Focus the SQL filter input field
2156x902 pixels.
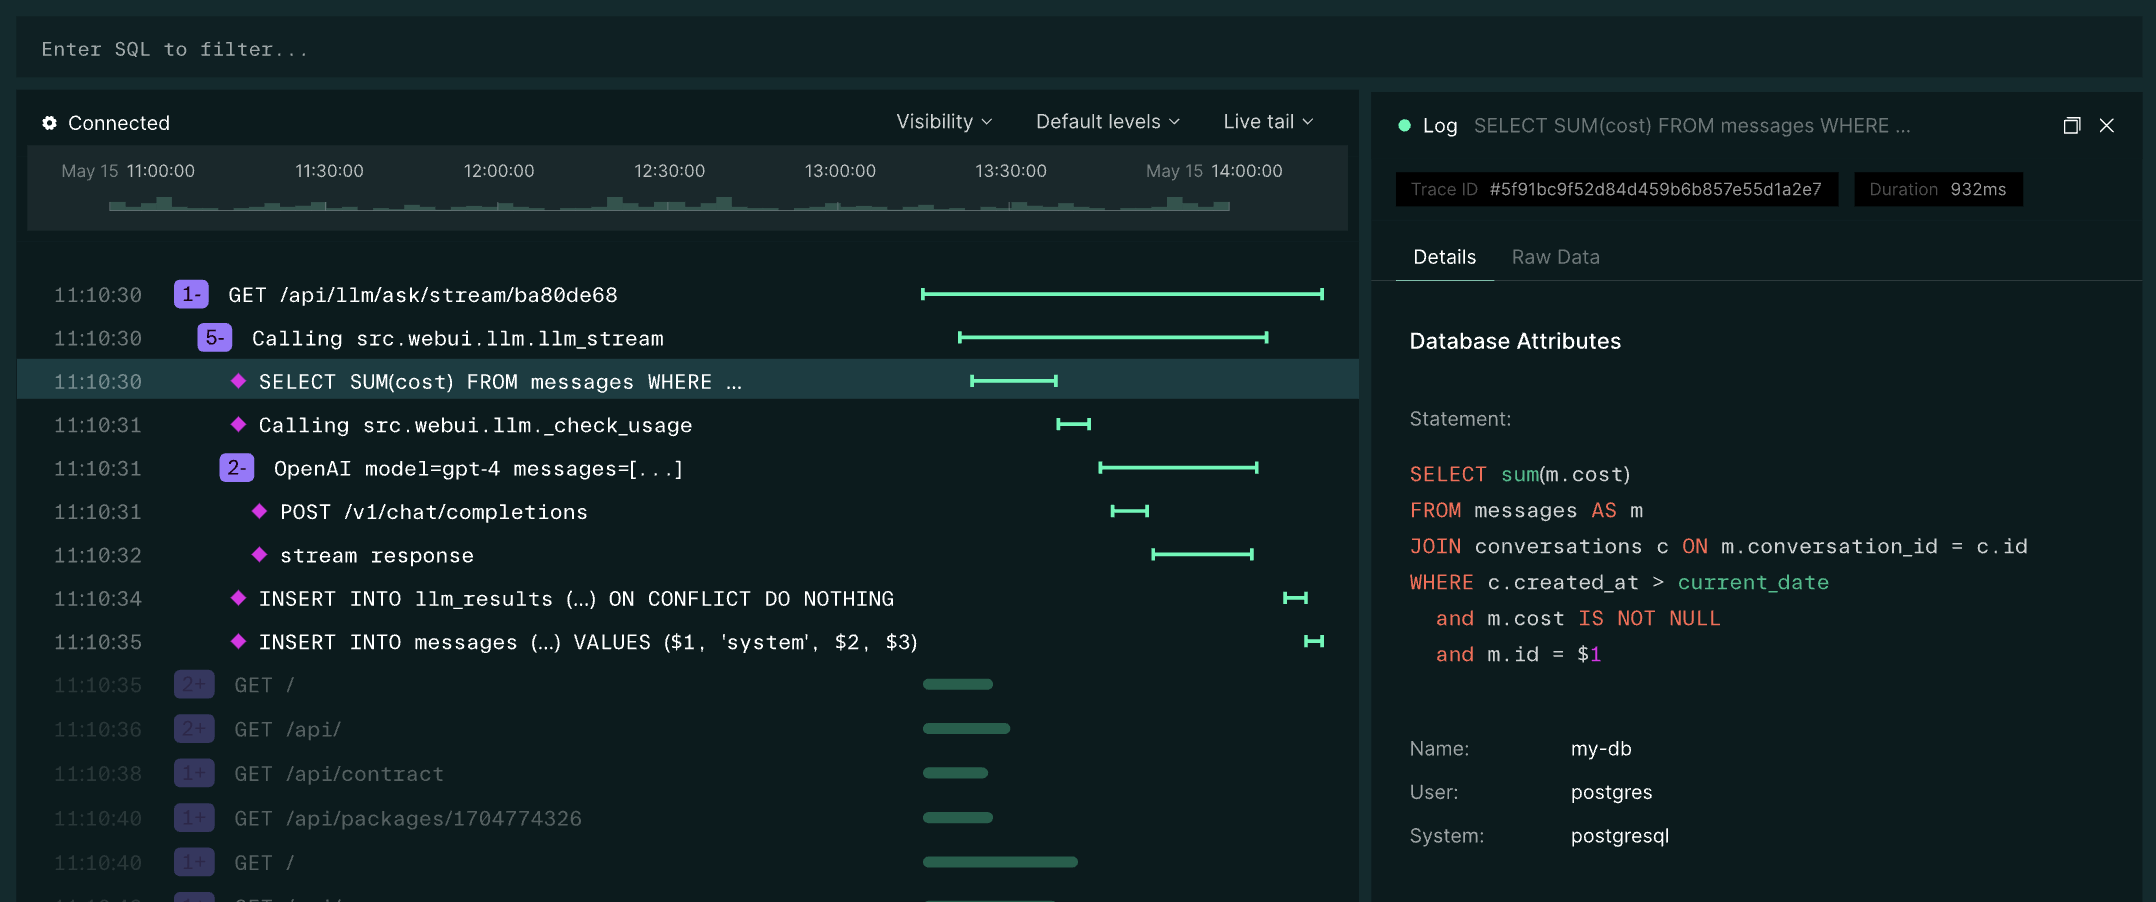point(1079,48)
